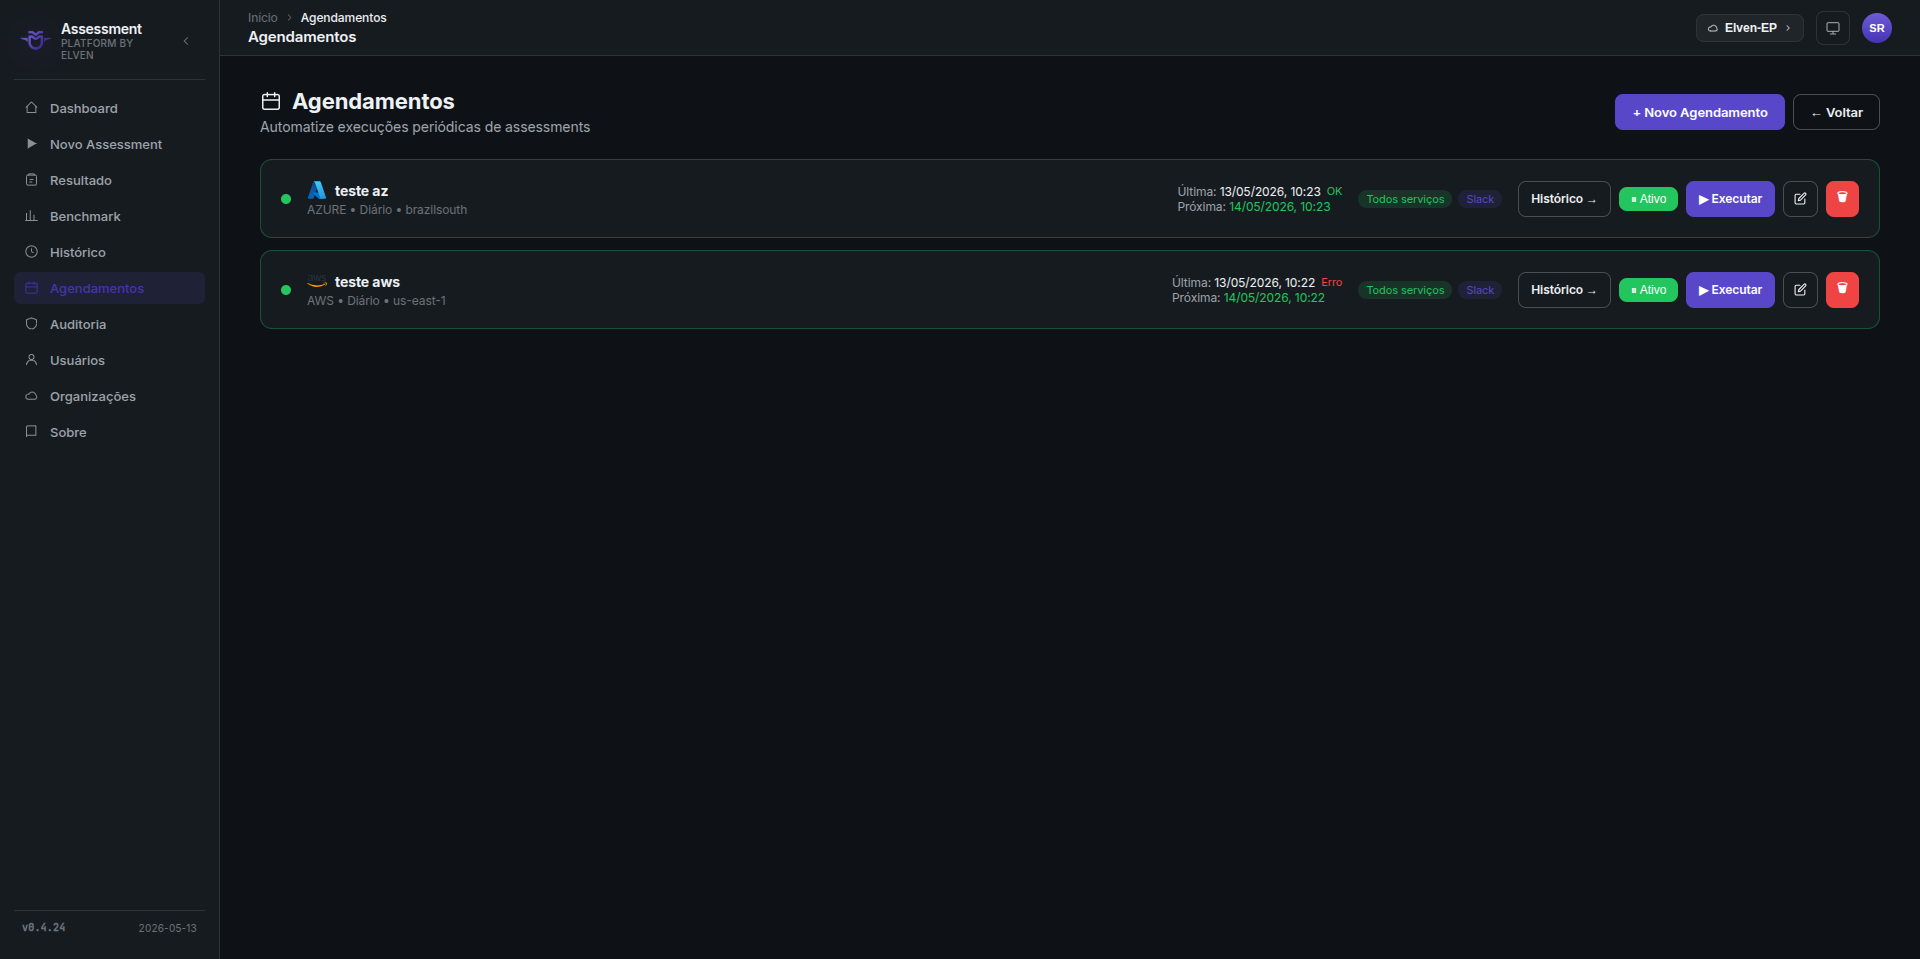1920x959 pixels.
Task: Create a schedule with Novo Agendamento
Action: click(x=1700, y=112)
